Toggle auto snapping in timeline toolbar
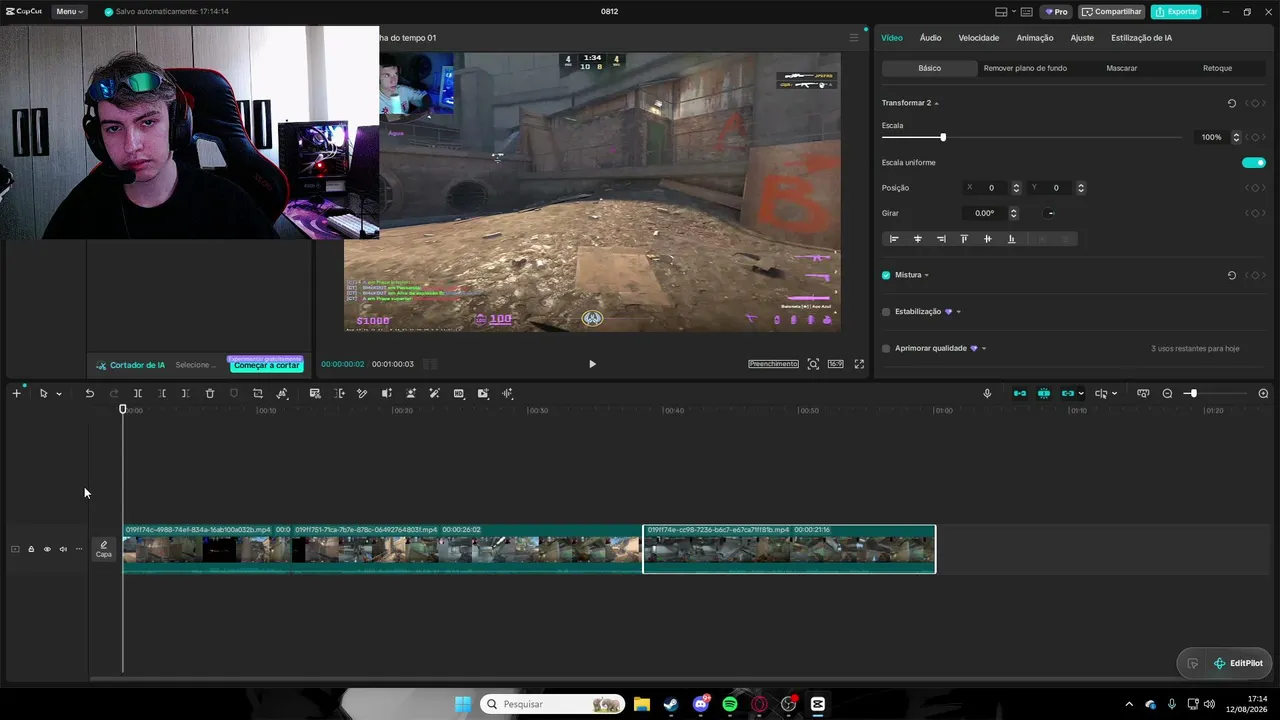This screenshot has width=1280, height=720. click(1044, 394)
